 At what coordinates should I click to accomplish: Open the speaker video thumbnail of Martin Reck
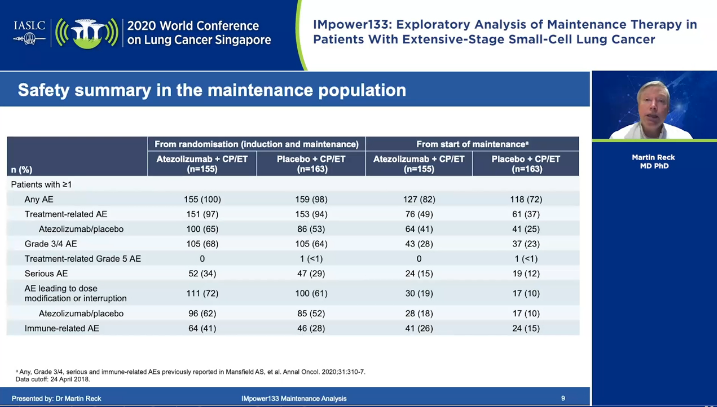pyautogui.click(x=654, y=105)
